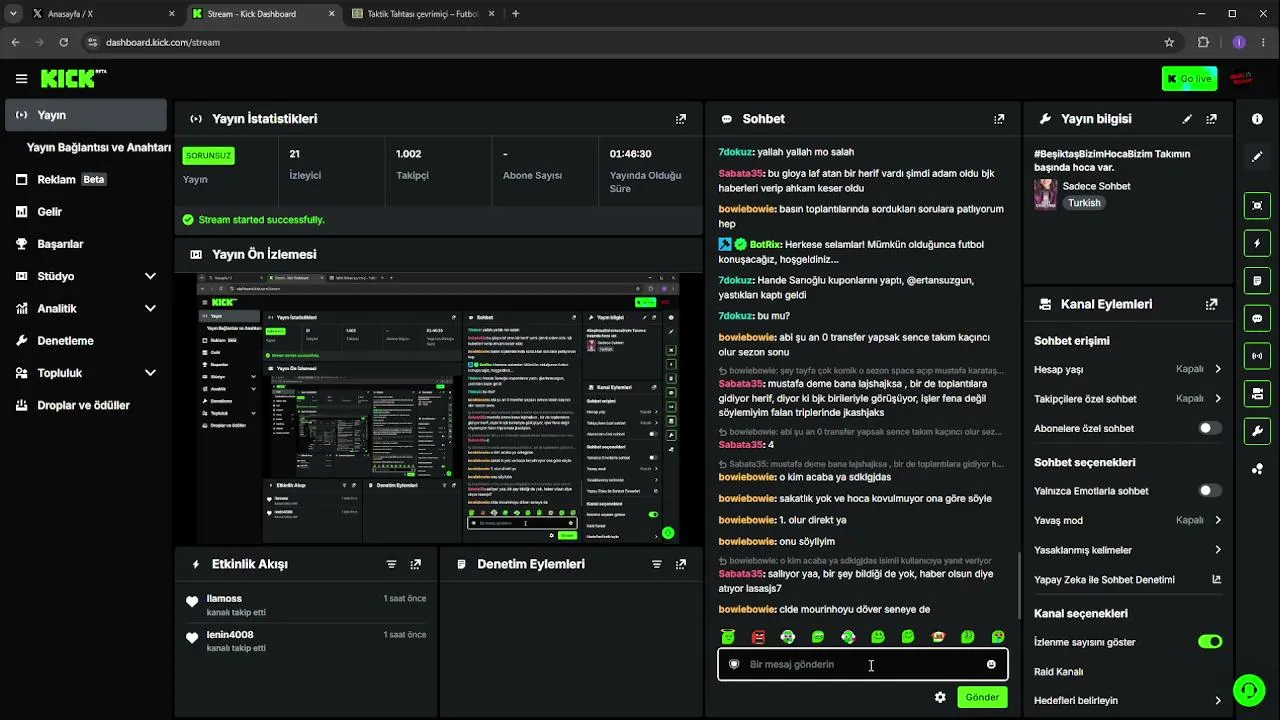Edit stream info with the pencil in Yayın bilgisi

(x=1187, y=119)
